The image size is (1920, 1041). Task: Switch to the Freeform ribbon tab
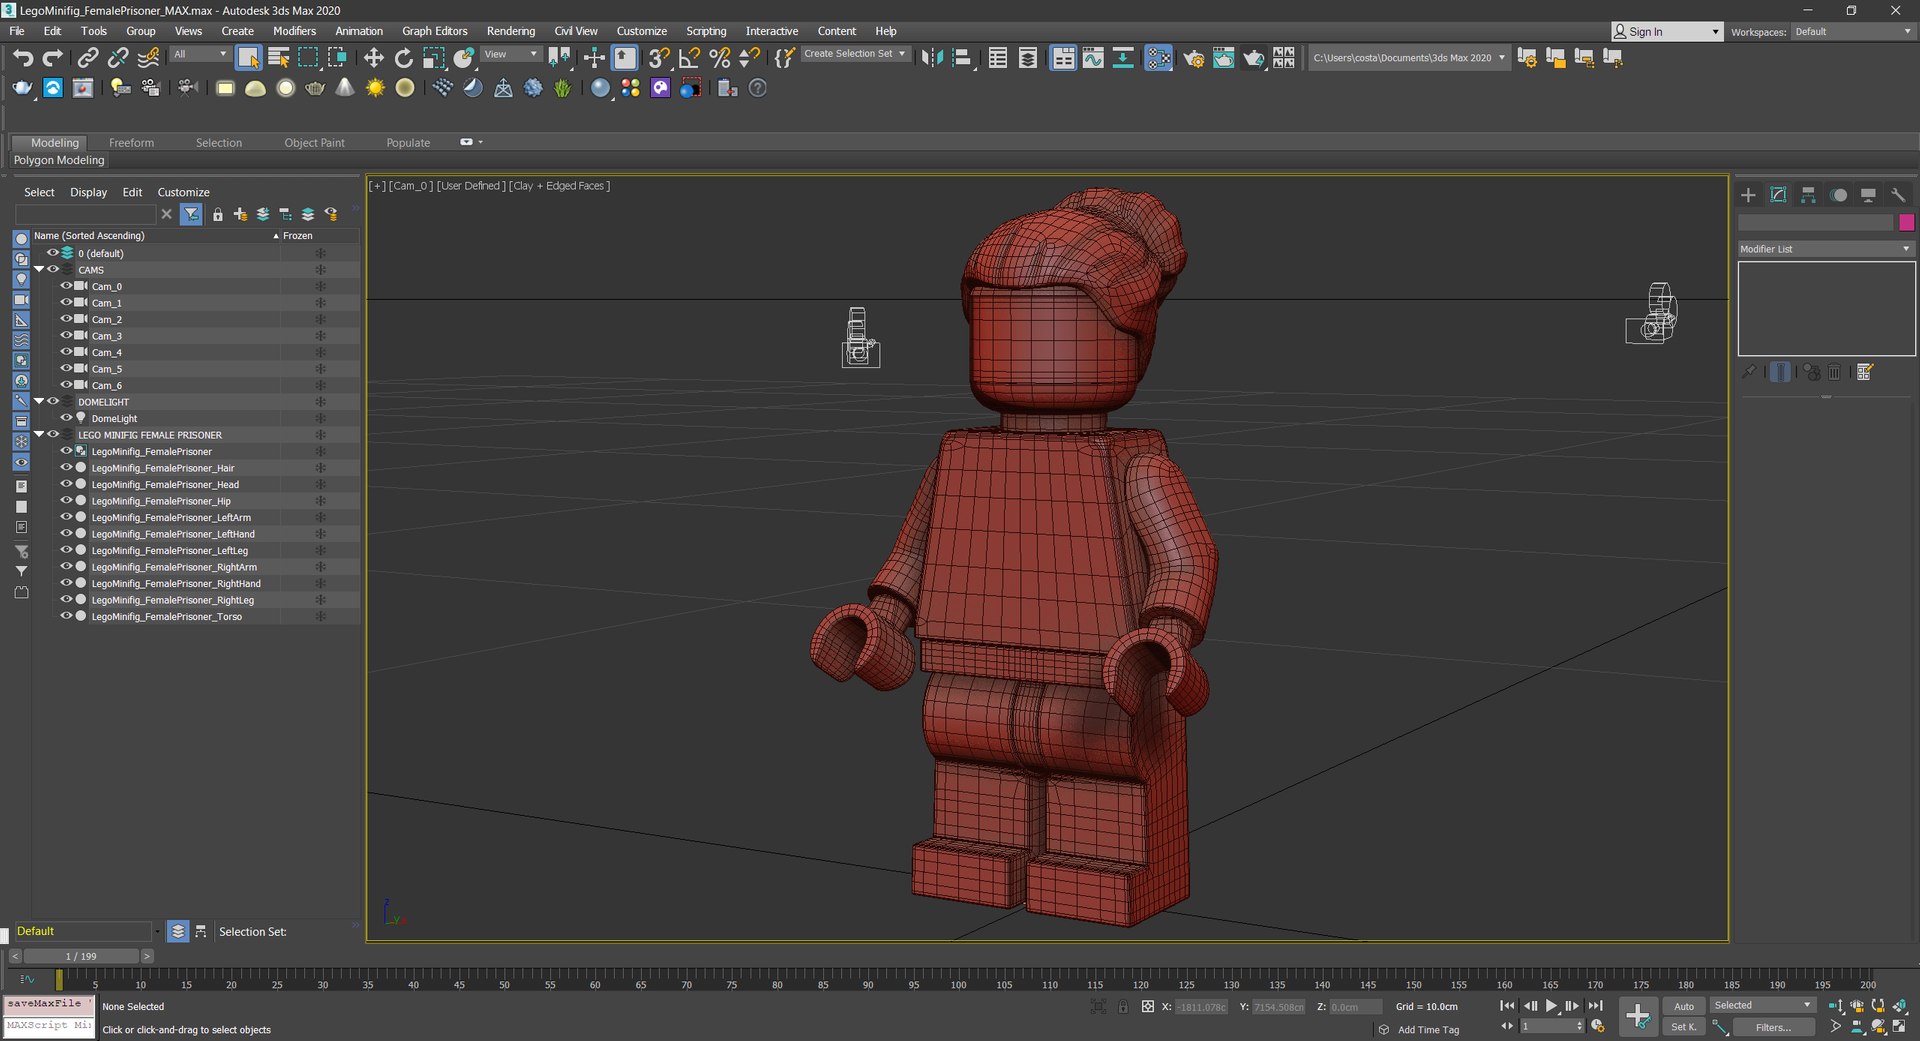coord(131,143)
